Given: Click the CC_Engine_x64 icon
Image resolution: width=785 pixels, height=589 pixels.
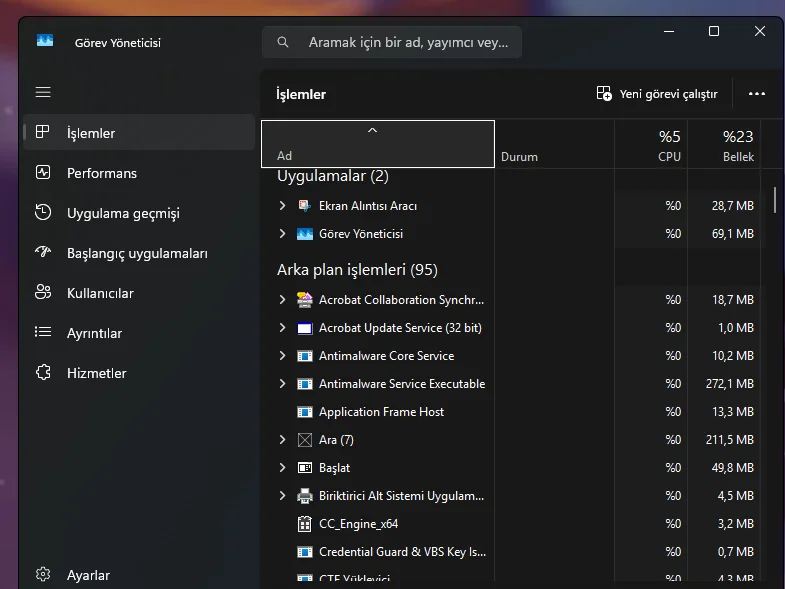Looking at the screenshot, I should 304,524.
